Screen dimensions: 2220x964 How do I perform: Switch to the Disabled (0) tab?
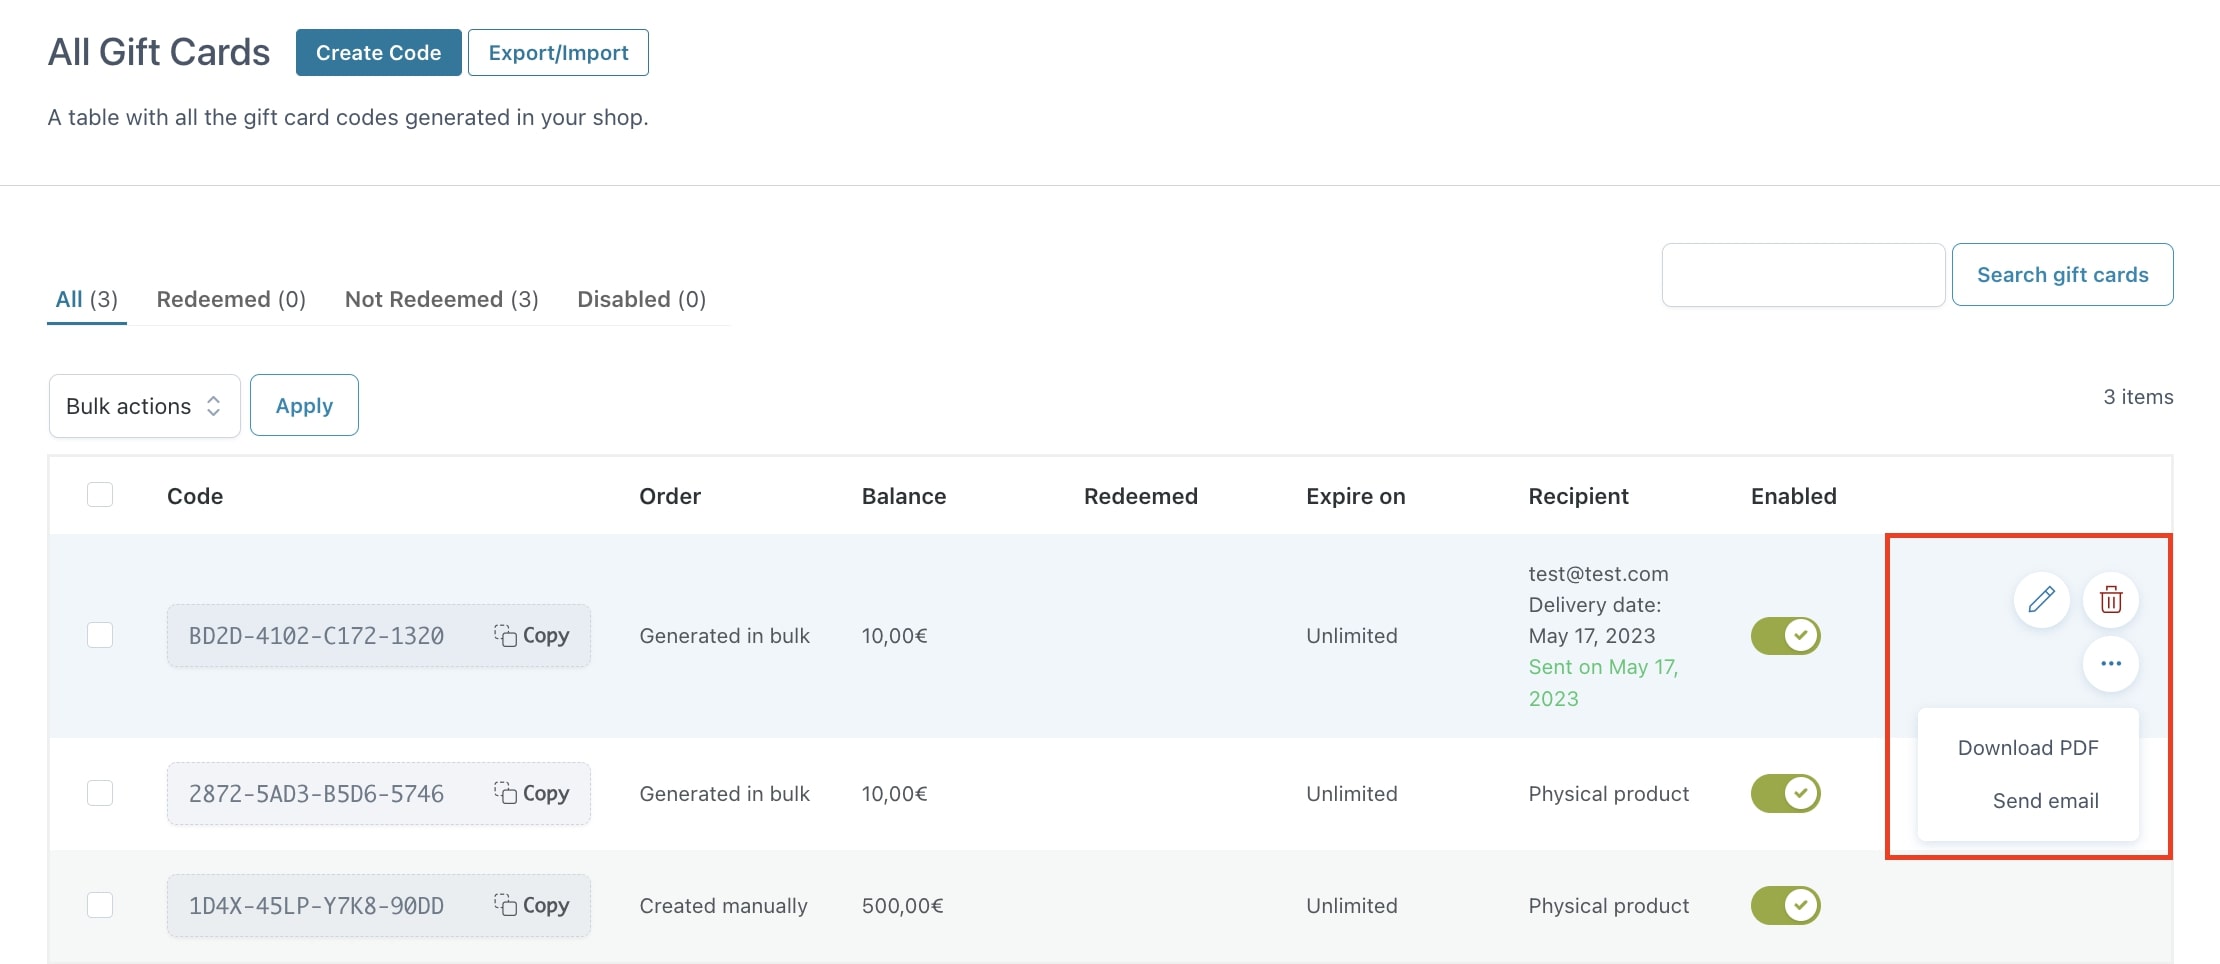(x=642, y=300)
